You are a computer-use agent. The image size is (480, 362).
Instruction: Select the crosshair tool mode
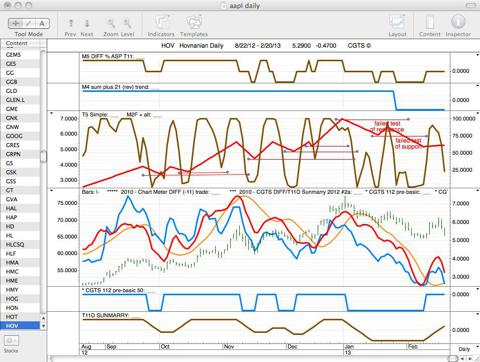tap(16, 23)
